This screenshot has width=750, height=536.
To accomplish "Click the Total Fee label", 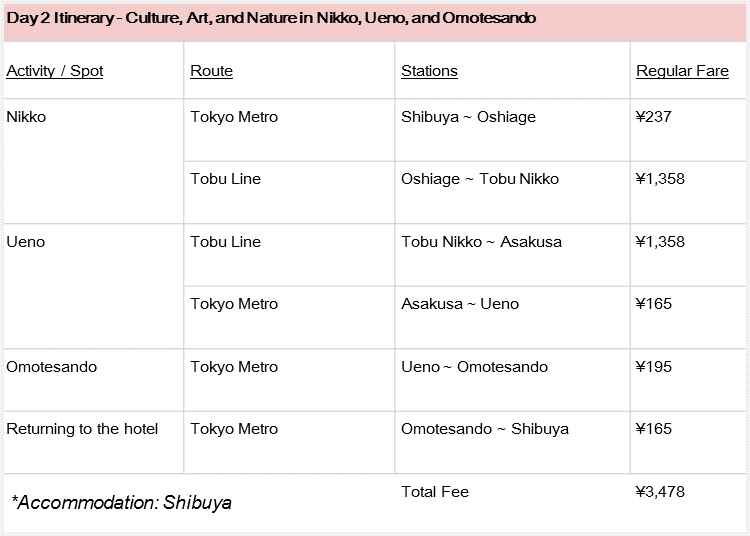I will click(x=435, y=492).
